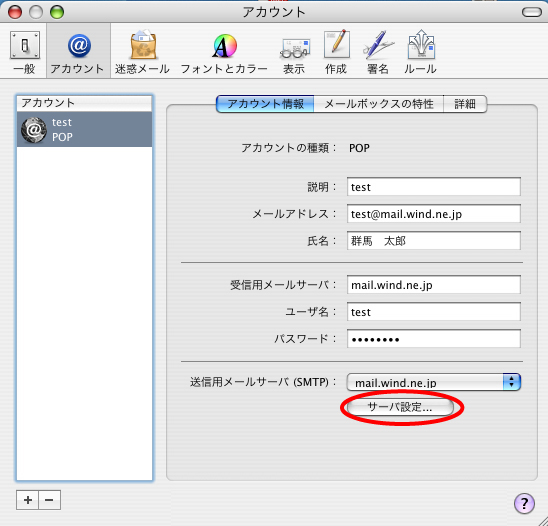Open the 迷惑メール junk mail settings
Viewport: 548px width, 526px height.
pyautogui.click(x=143, y=52)
